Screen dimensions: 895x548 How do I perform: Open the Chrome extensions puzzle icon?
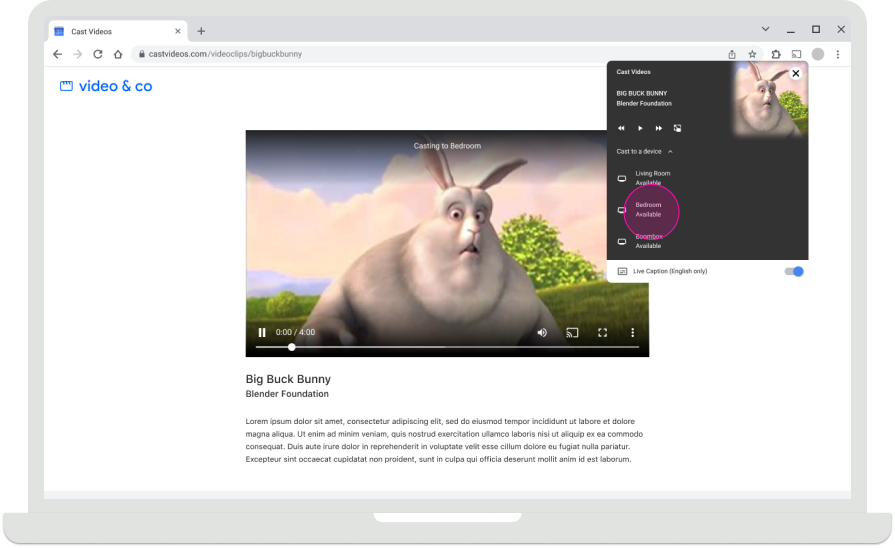[775, 54]
